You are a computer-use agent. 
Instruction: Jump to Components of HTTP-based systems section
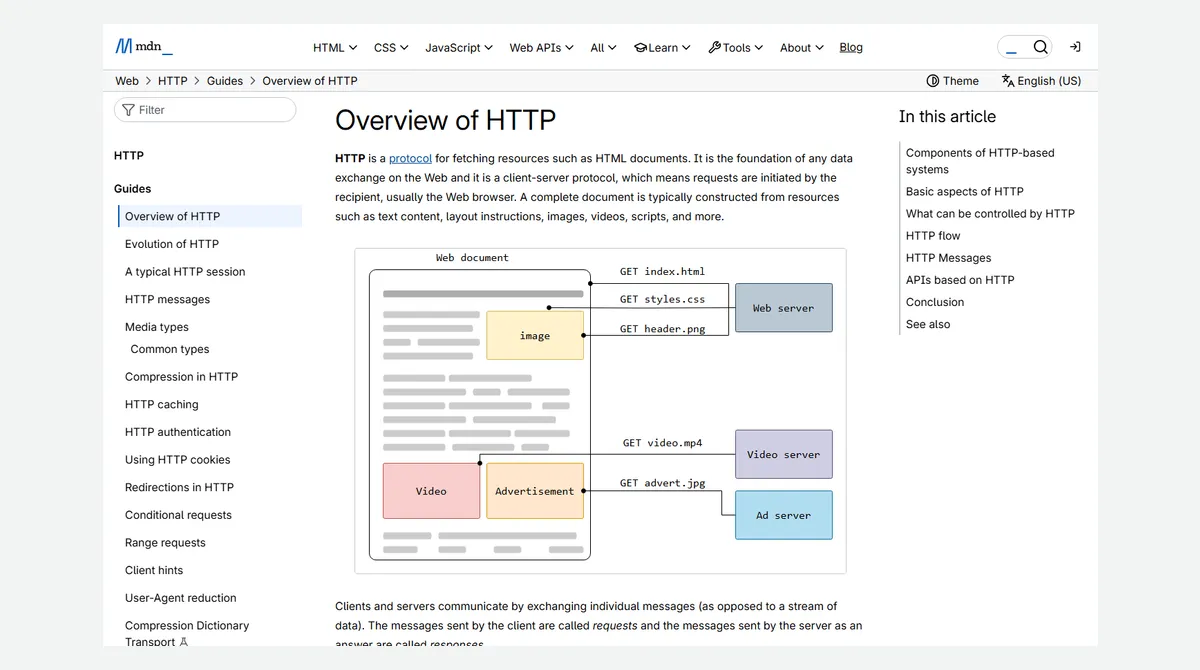[980, 161]
